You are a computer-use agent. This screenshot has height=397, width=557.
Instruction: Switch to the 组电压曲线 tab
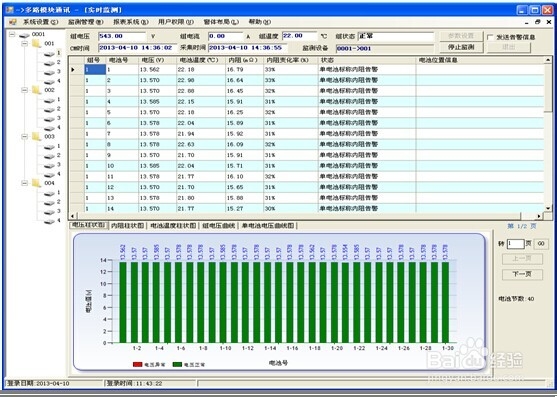click(218, 226)
